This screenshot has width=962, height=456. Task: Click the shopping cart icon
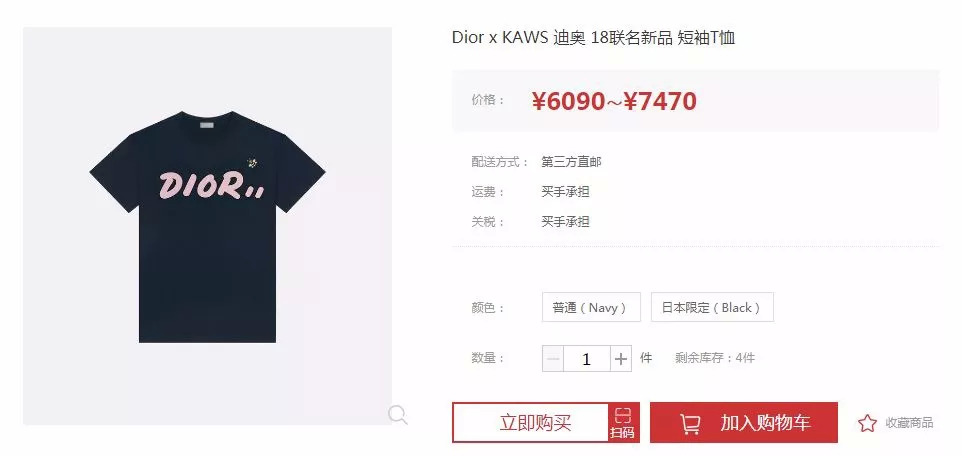pyautogui.click(x=690, y=423)
